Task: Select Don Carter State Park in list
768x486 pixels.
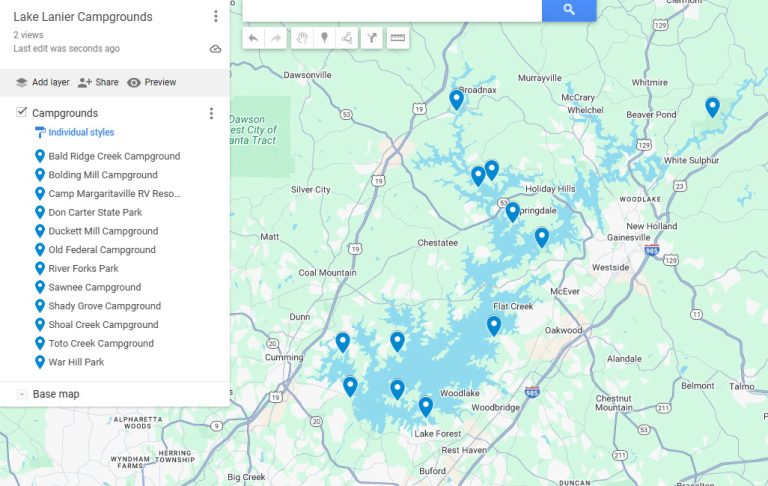Action: [x=95, y=212]
